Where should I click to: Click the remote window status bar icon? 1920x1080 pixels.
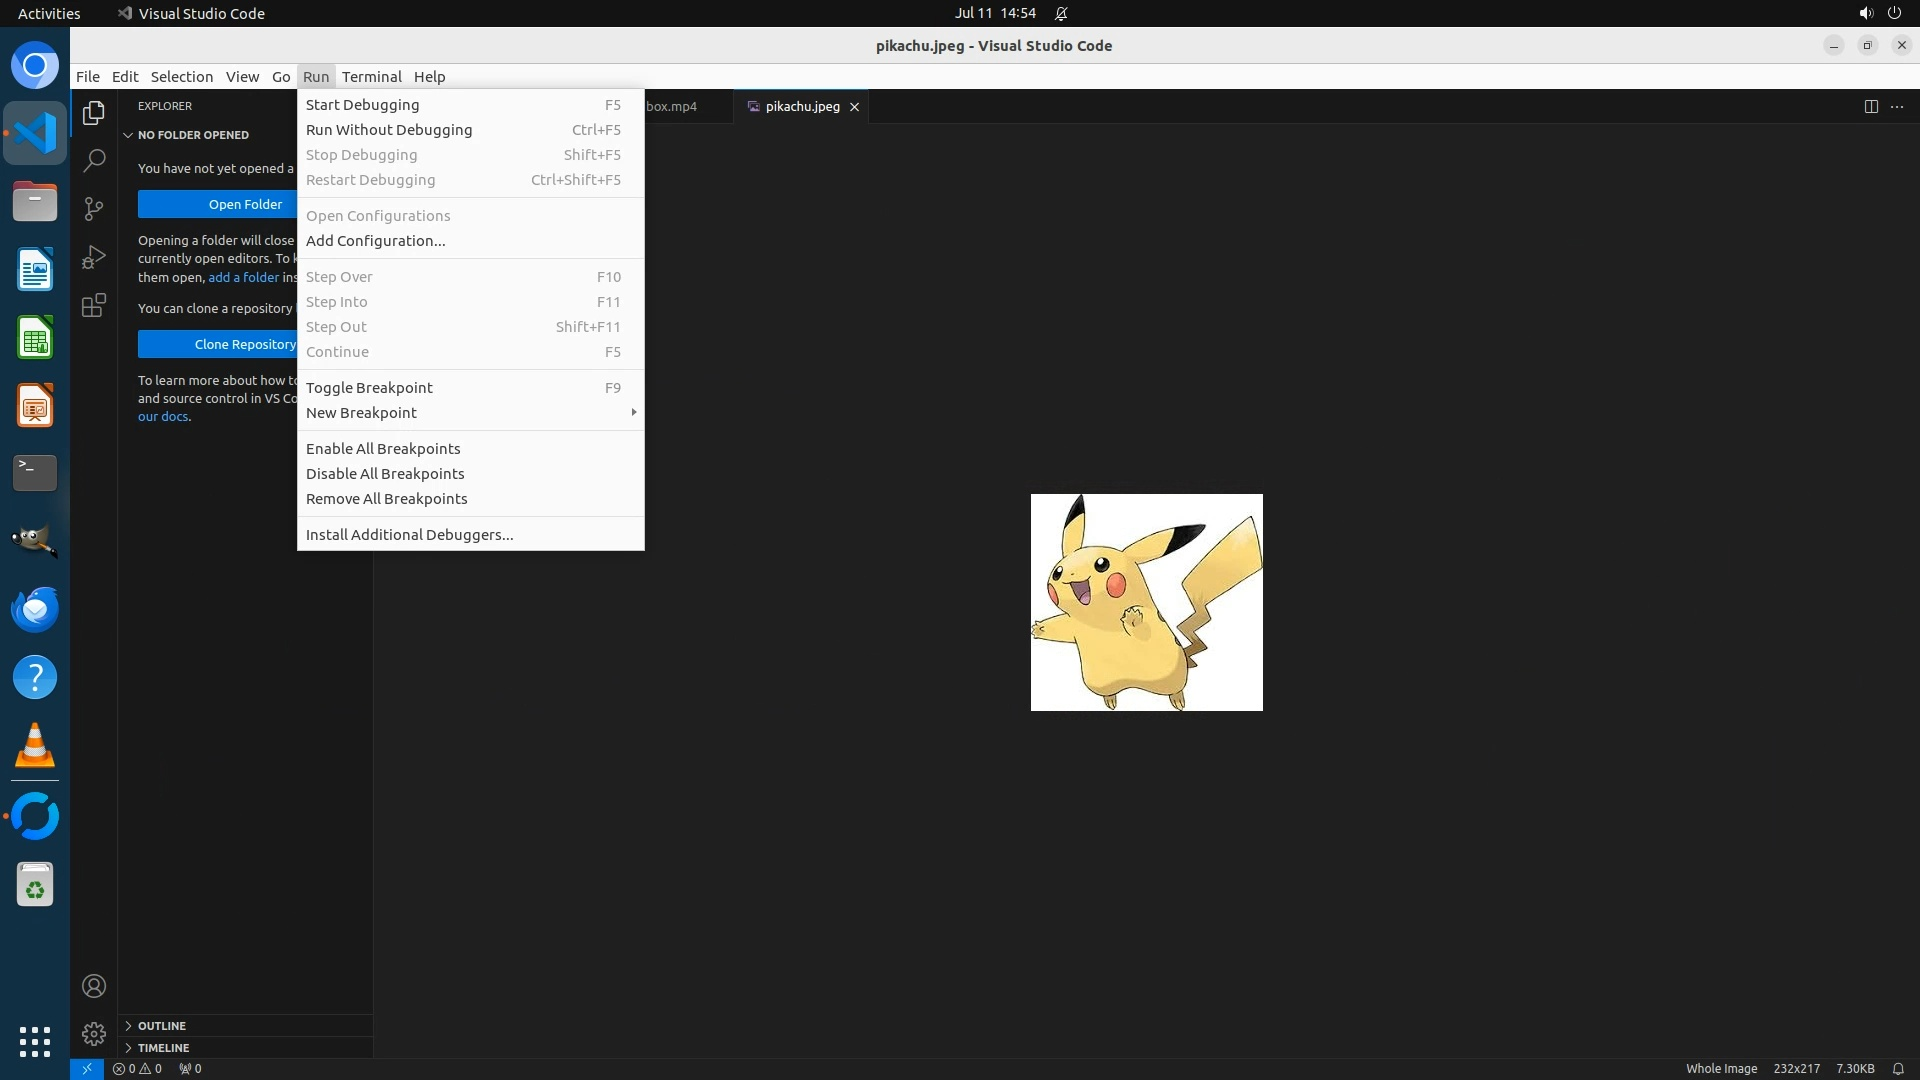87,1068
